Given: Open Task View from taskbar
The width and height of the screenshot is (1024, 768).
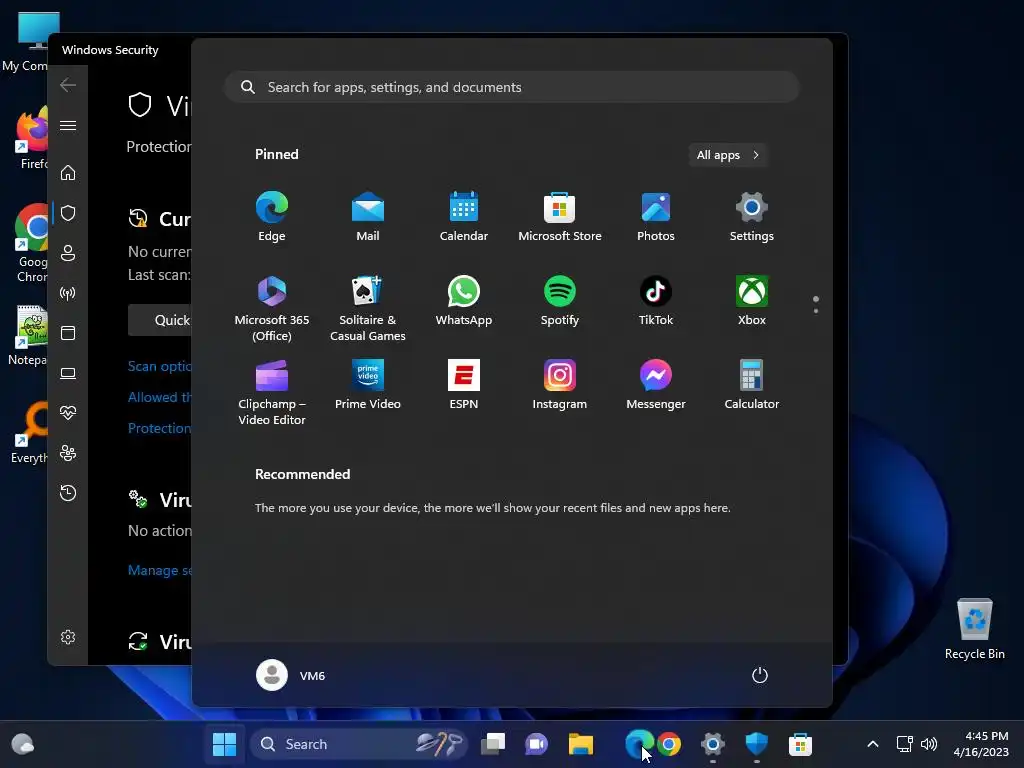Looking at the screenshot, I should (493, 744).
